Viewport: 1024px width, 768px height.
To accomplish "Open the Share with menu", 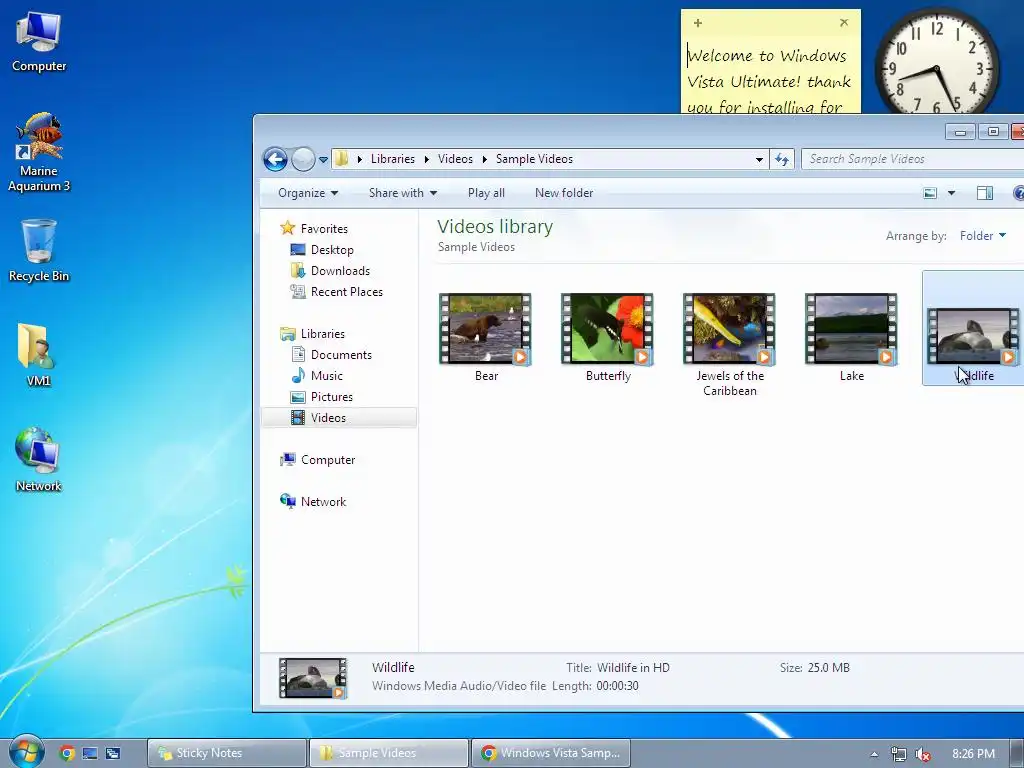I will [402, 193].
